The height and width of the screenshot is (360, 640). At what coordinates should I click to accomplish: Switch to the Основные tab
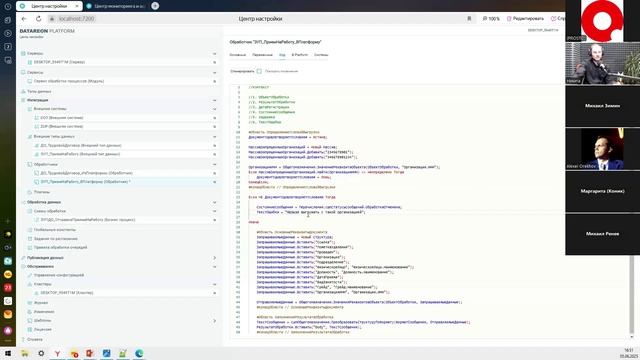coord(238,55)
